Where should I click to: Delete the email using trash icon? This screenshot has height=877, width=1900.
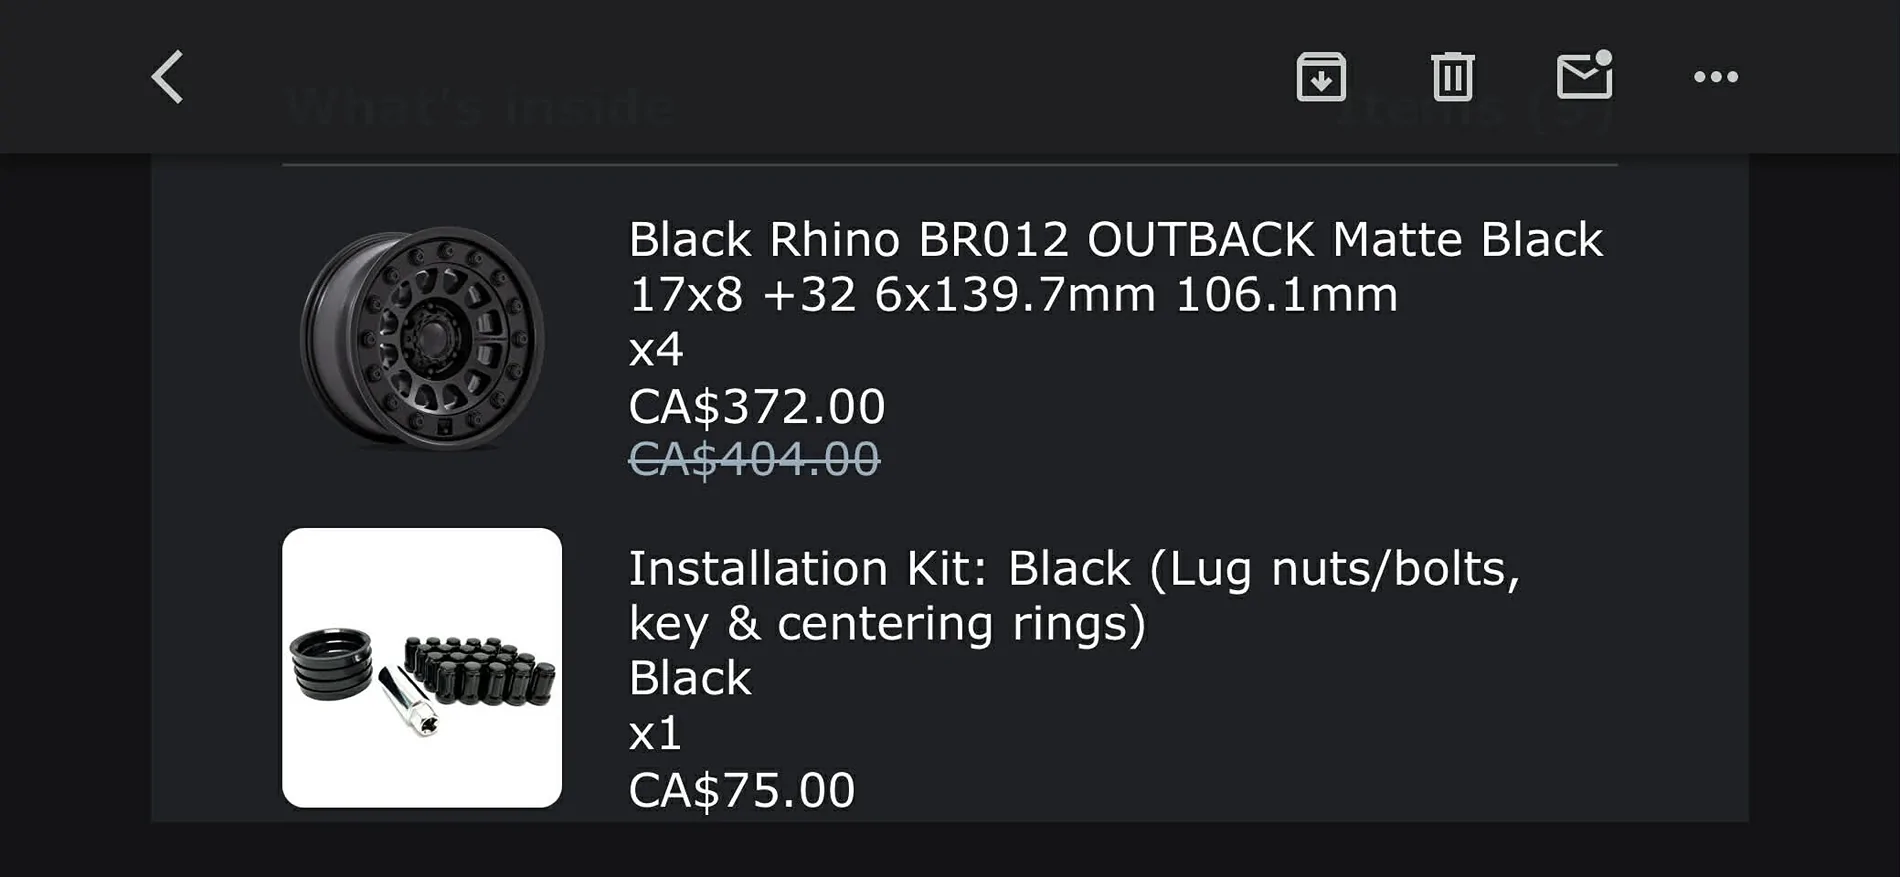[x=1453, y=75]
